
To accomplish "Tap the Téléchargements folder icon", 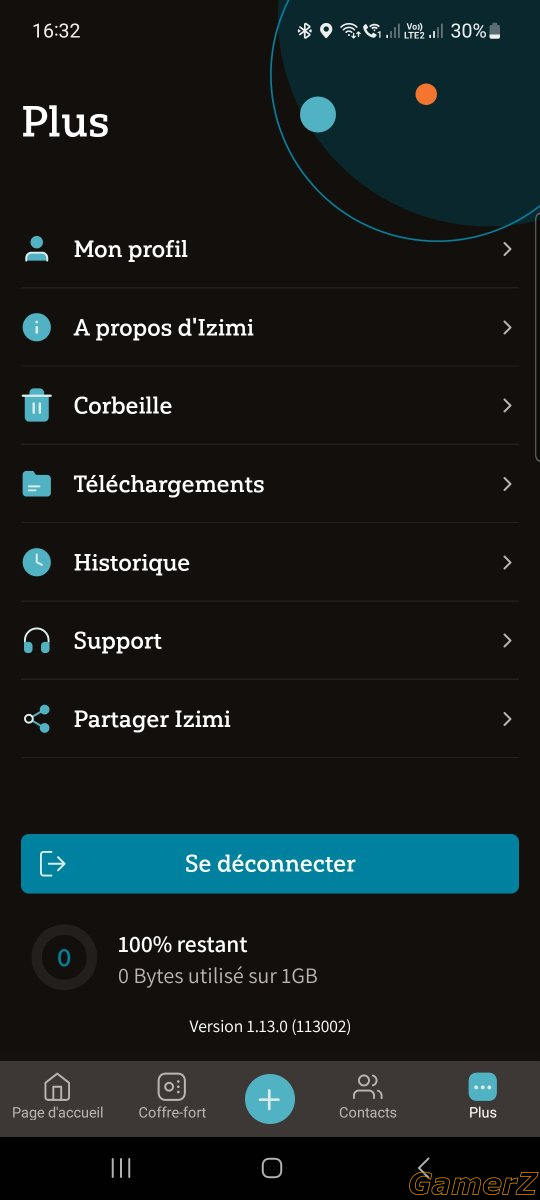I will pyautogui.click(x=37, y=484).
